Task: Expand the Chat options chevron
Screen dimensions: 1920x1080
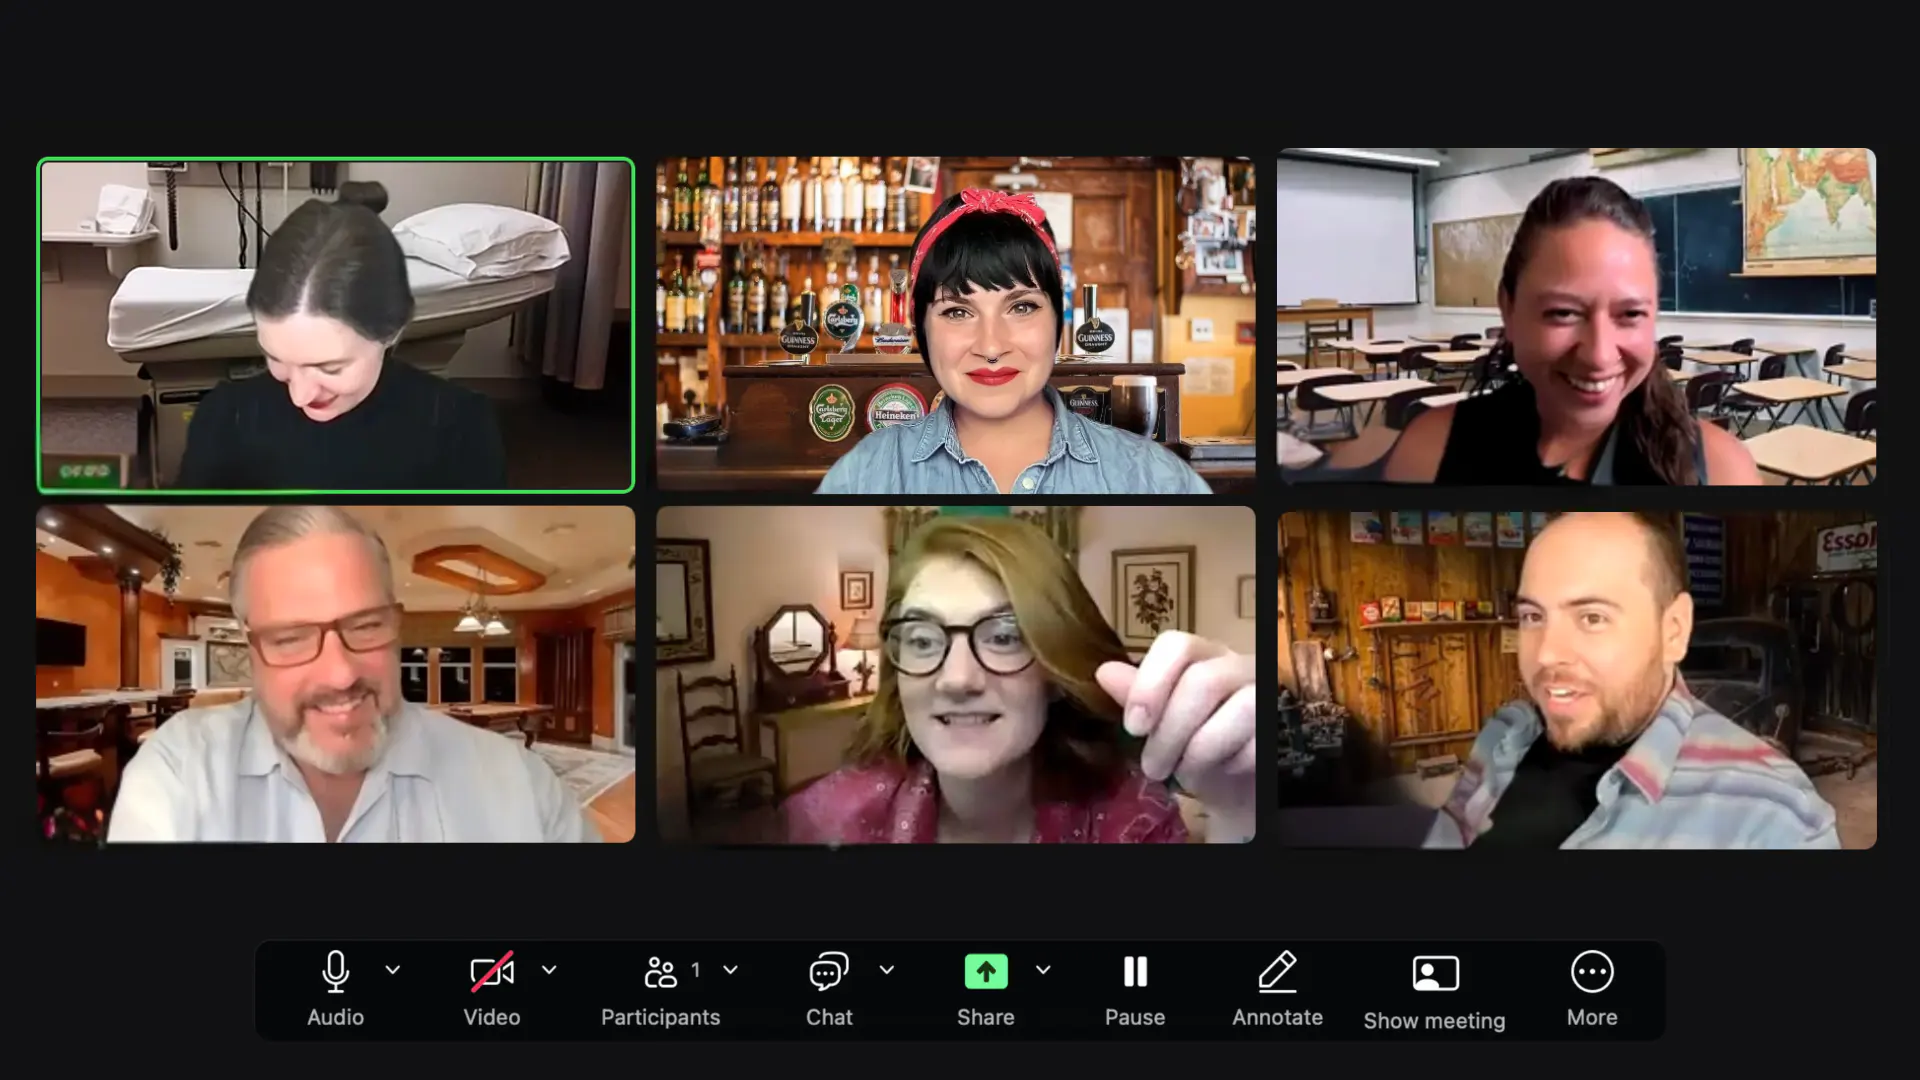Action: click(x=887, y=970)
